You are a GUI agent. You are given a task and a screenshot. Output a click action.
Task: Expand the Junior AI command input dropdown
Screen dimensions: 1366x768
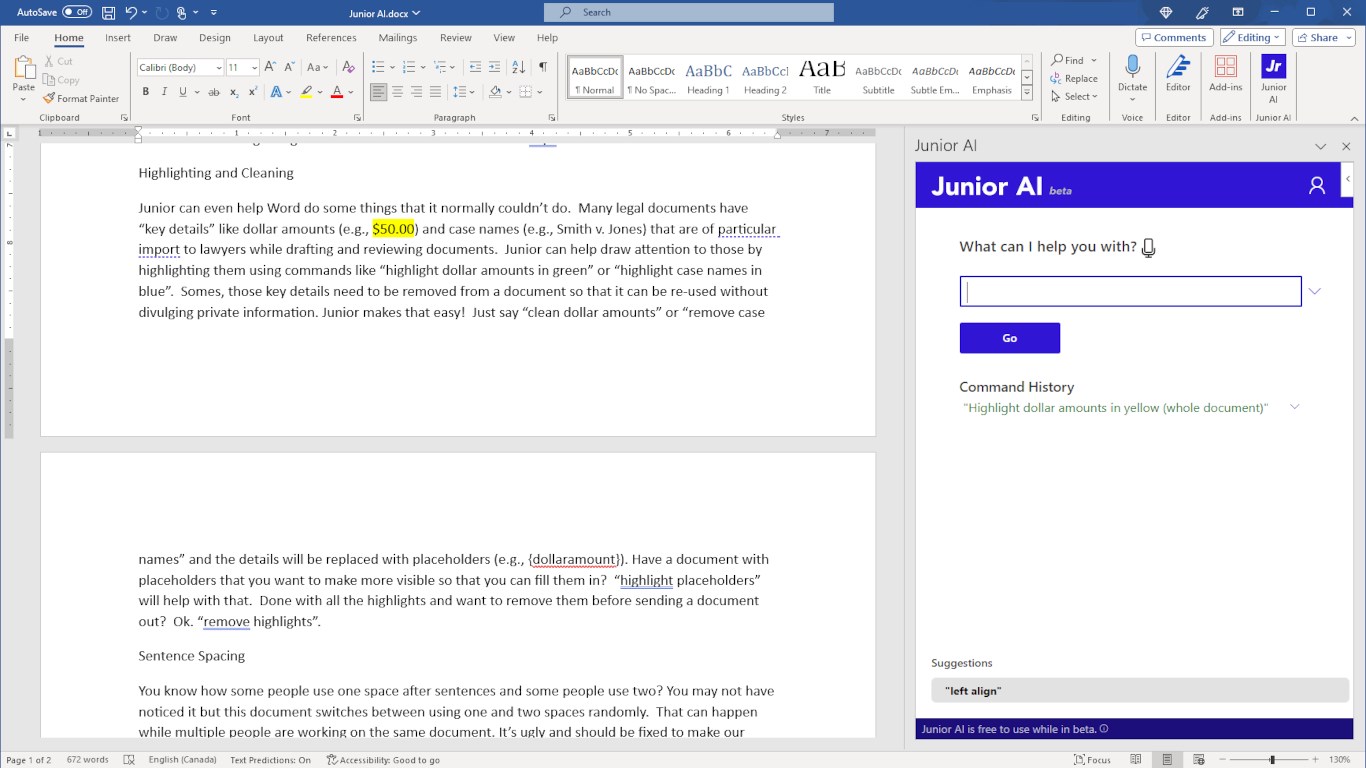tap(1315, 291)
